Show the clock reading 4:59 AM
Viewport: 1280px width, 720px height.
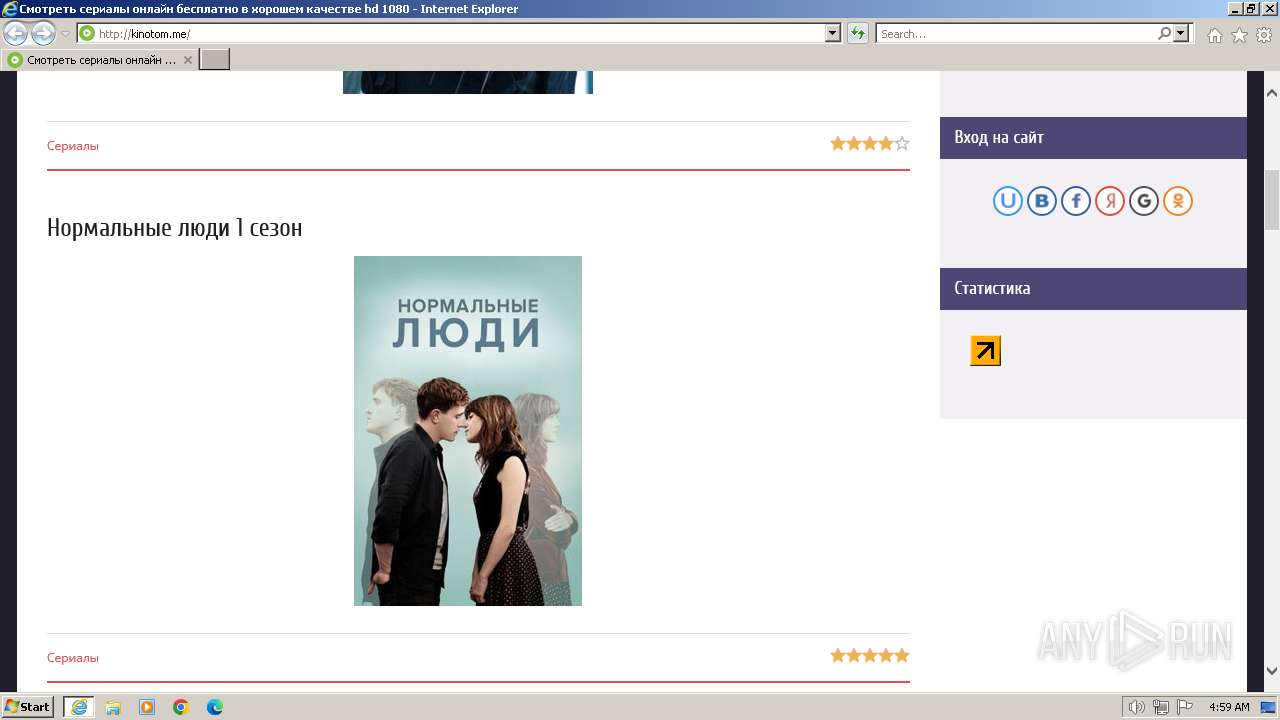(x=1229, y=707)
